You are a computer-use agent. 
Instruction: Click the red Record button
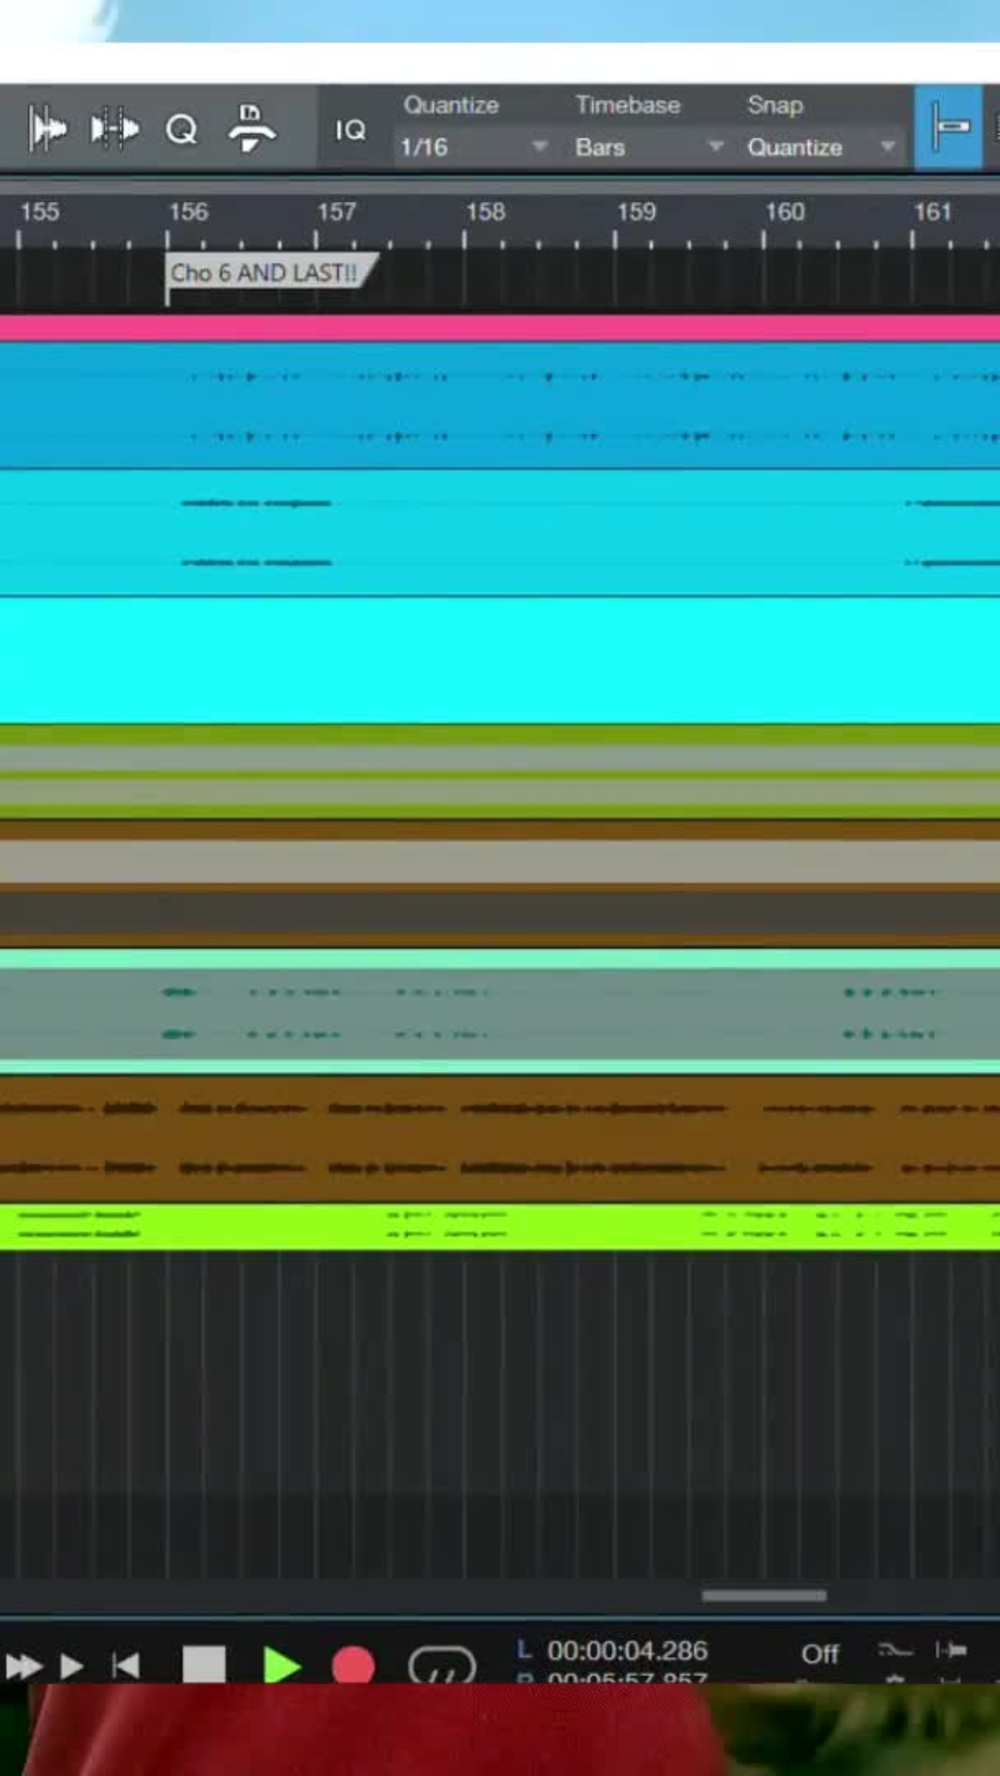tap(353, 1666)
